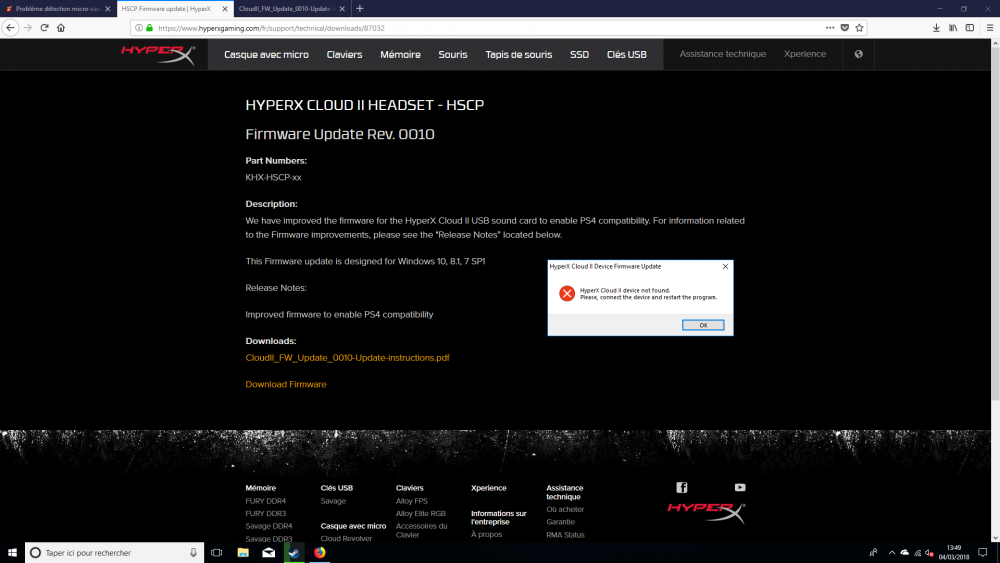
Task: Open FURY DDR4 footer link
Action: click(x=265, y=501)
